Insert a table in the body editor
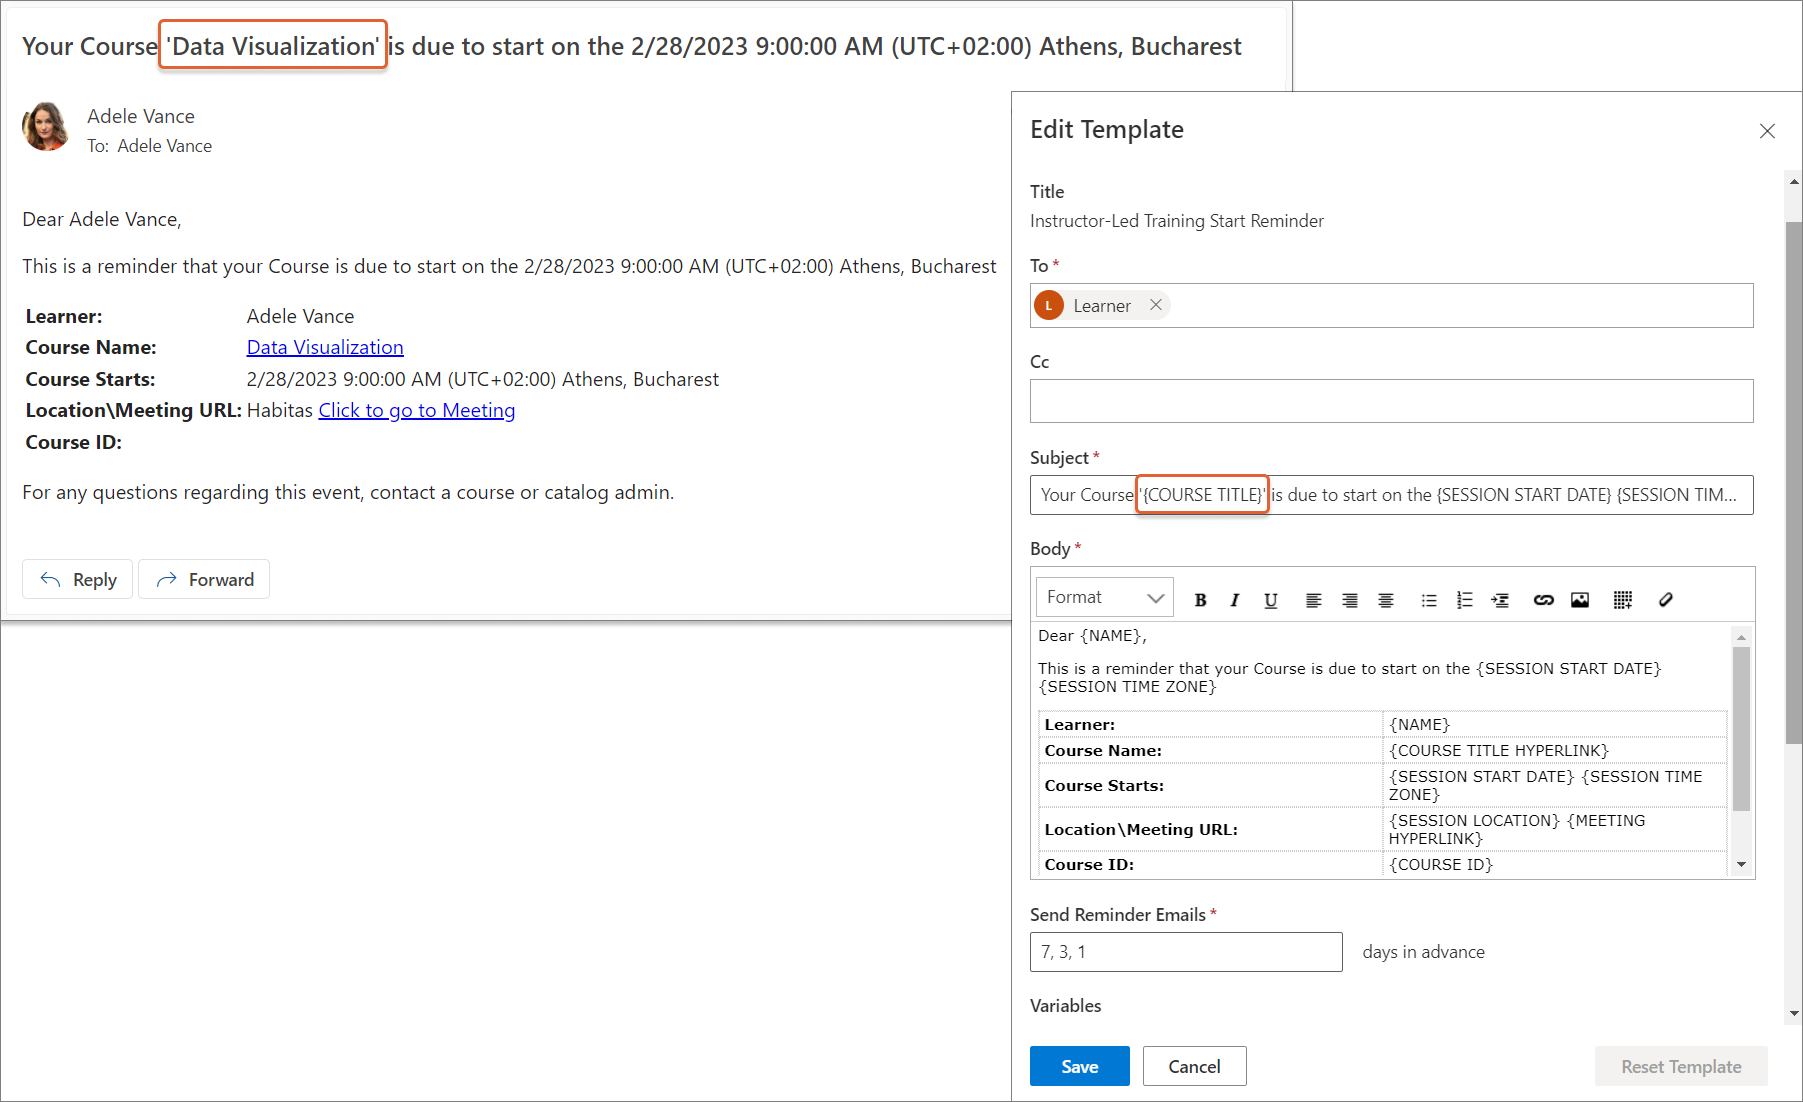This screenshot has height=1102, width=1803. [x=1622, y=600]
